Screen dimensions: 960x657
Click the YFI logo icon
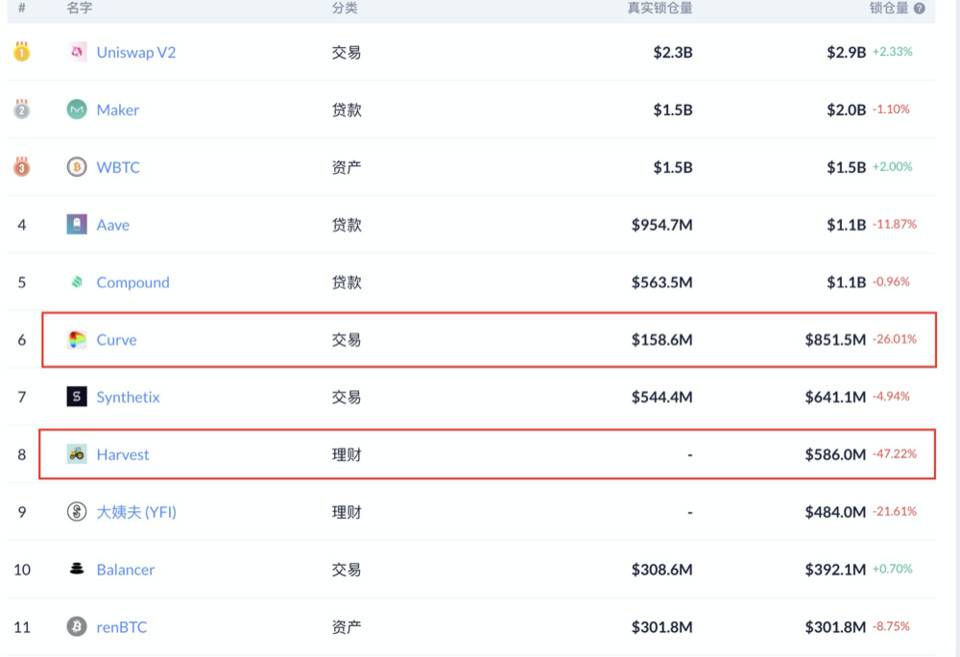click(x=77, y=512)
